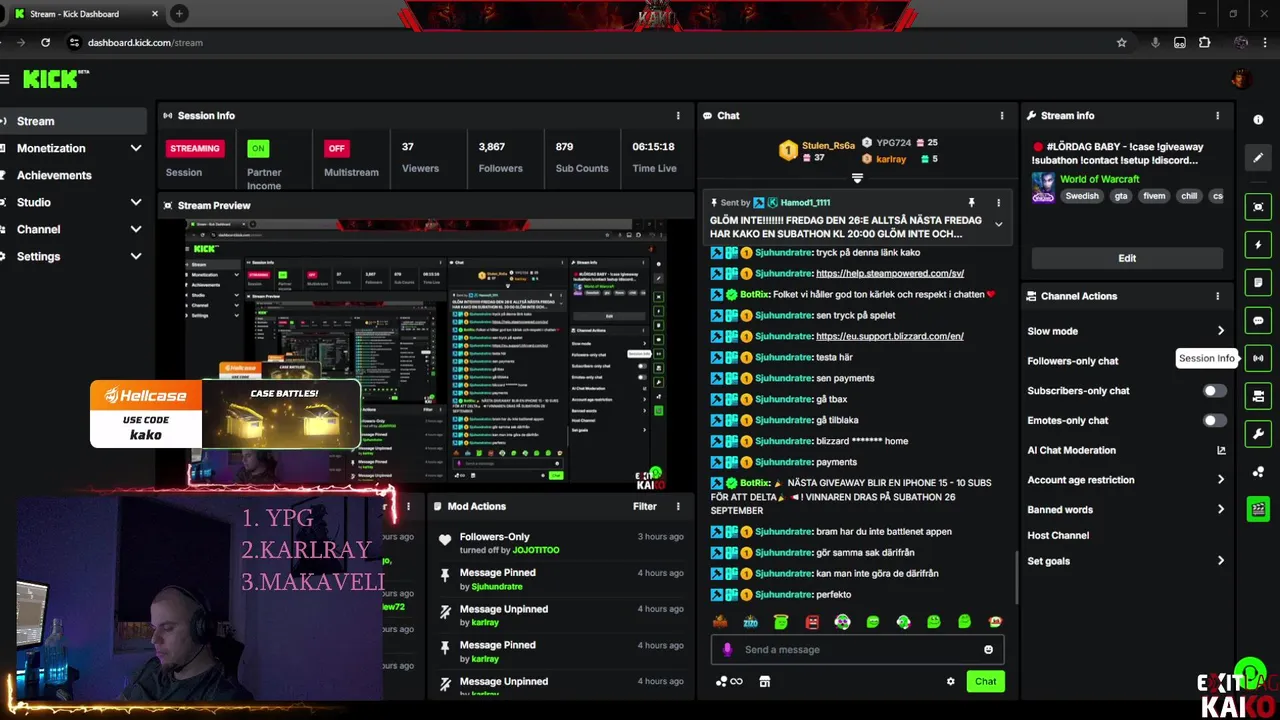The image size is (1280, 720).
Task: Open the three-dot menu of Chat panel
Action: pyautogui.click(x=1002, y=116)
